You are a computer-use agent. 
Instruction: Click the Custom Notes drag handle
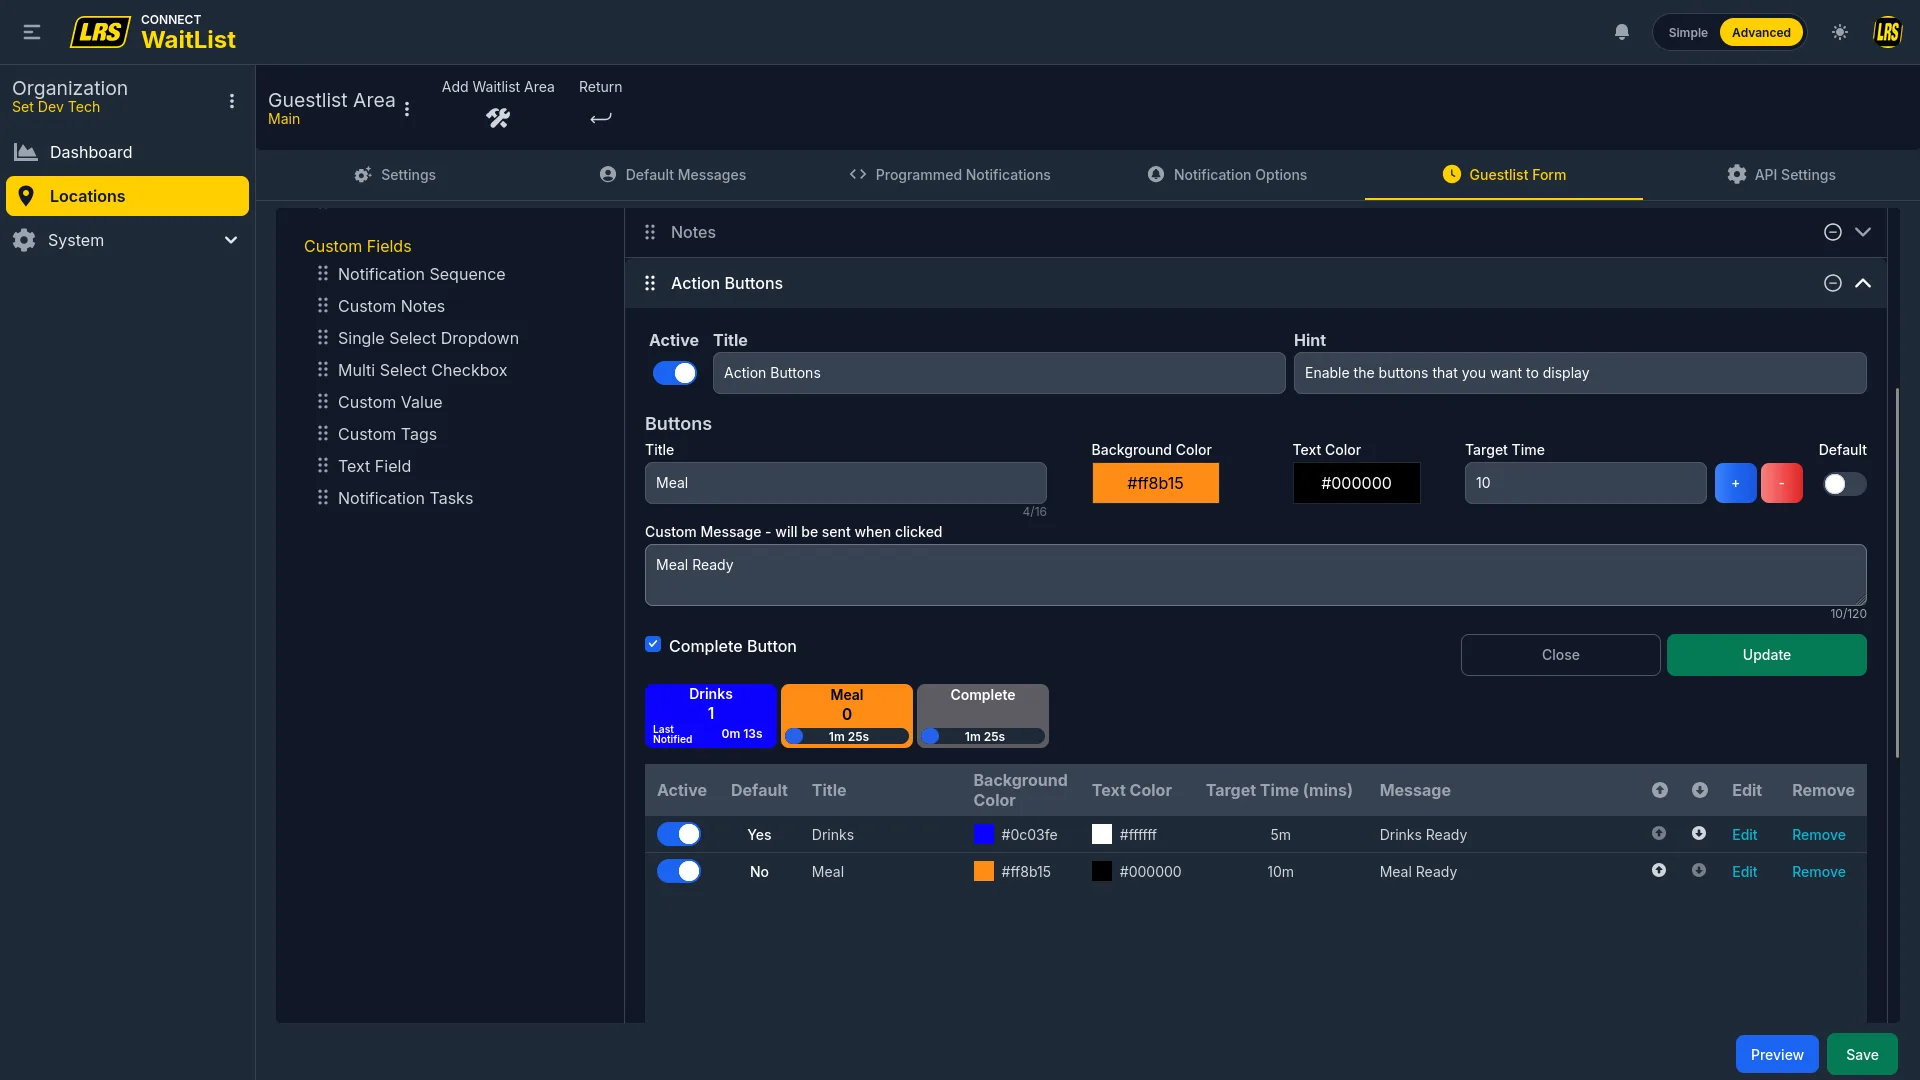[323, 305]
